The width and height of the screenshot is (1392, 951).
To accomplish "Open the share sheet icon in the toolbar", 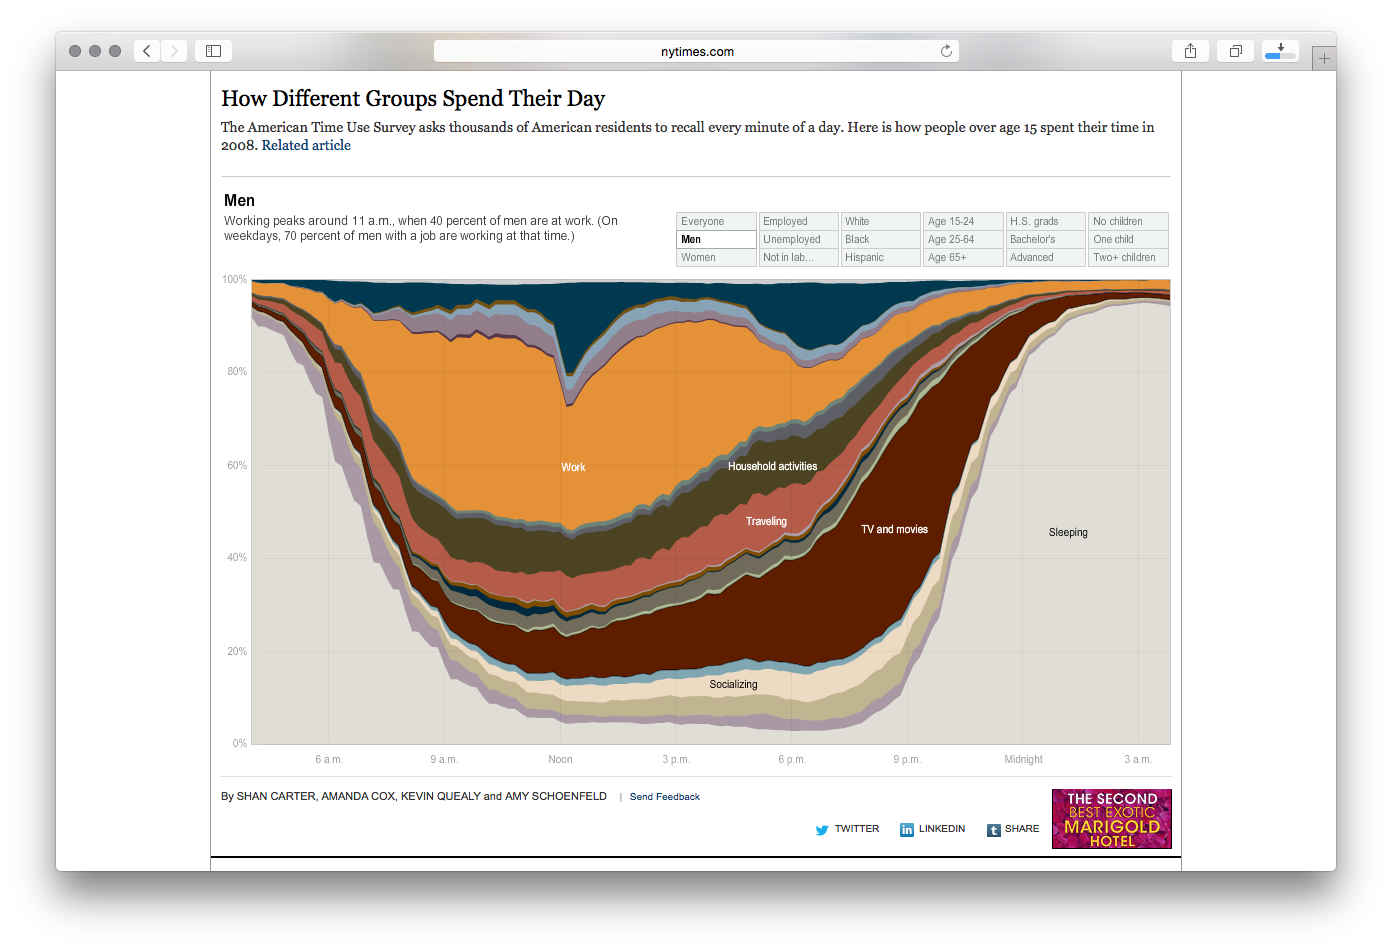I will [x=1189, y=50].
